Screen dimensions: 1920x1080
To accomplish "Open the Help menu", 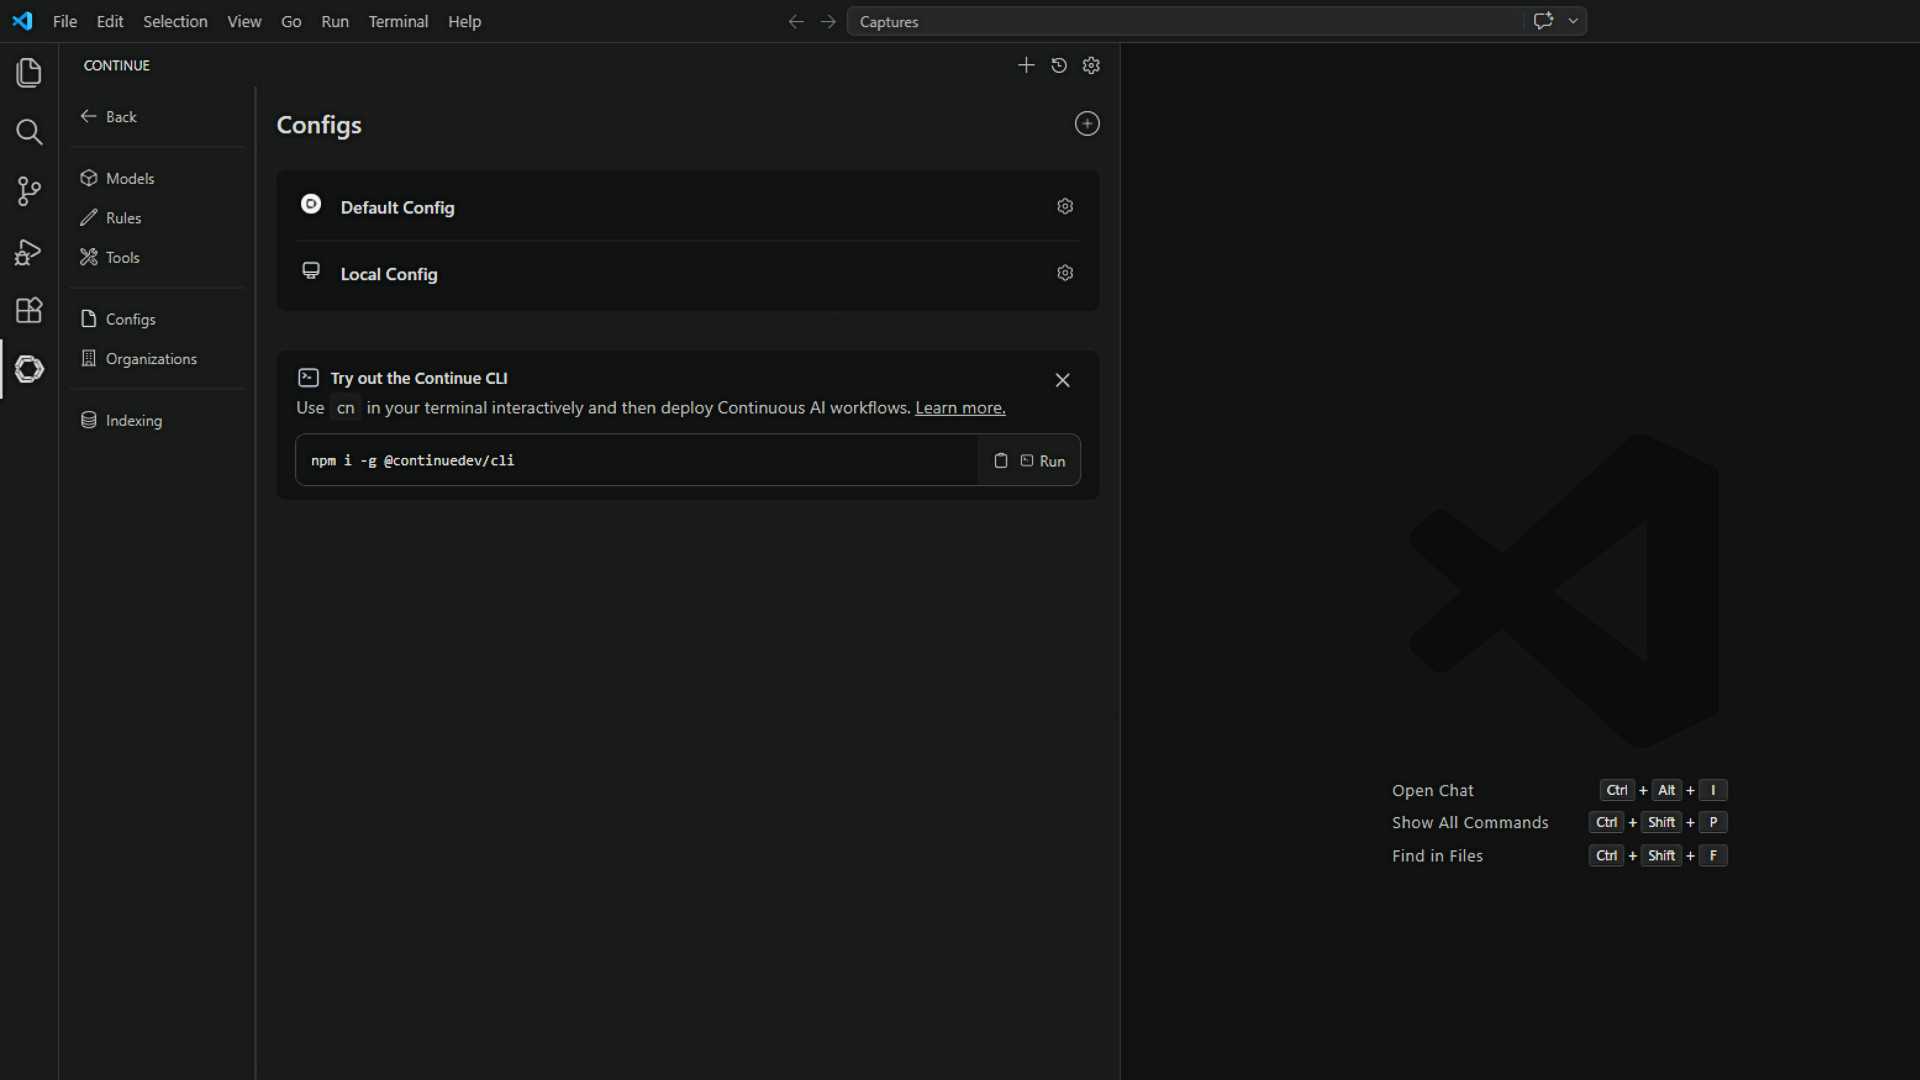I will 464,22.
